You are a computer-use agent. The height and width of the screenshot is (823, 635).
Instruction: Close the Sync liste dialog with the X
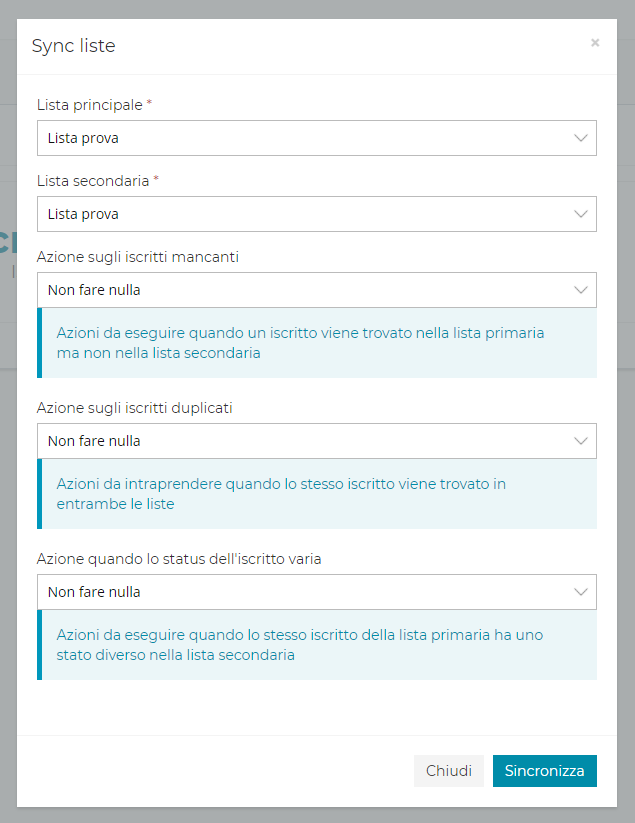click(x=595, y=43)
